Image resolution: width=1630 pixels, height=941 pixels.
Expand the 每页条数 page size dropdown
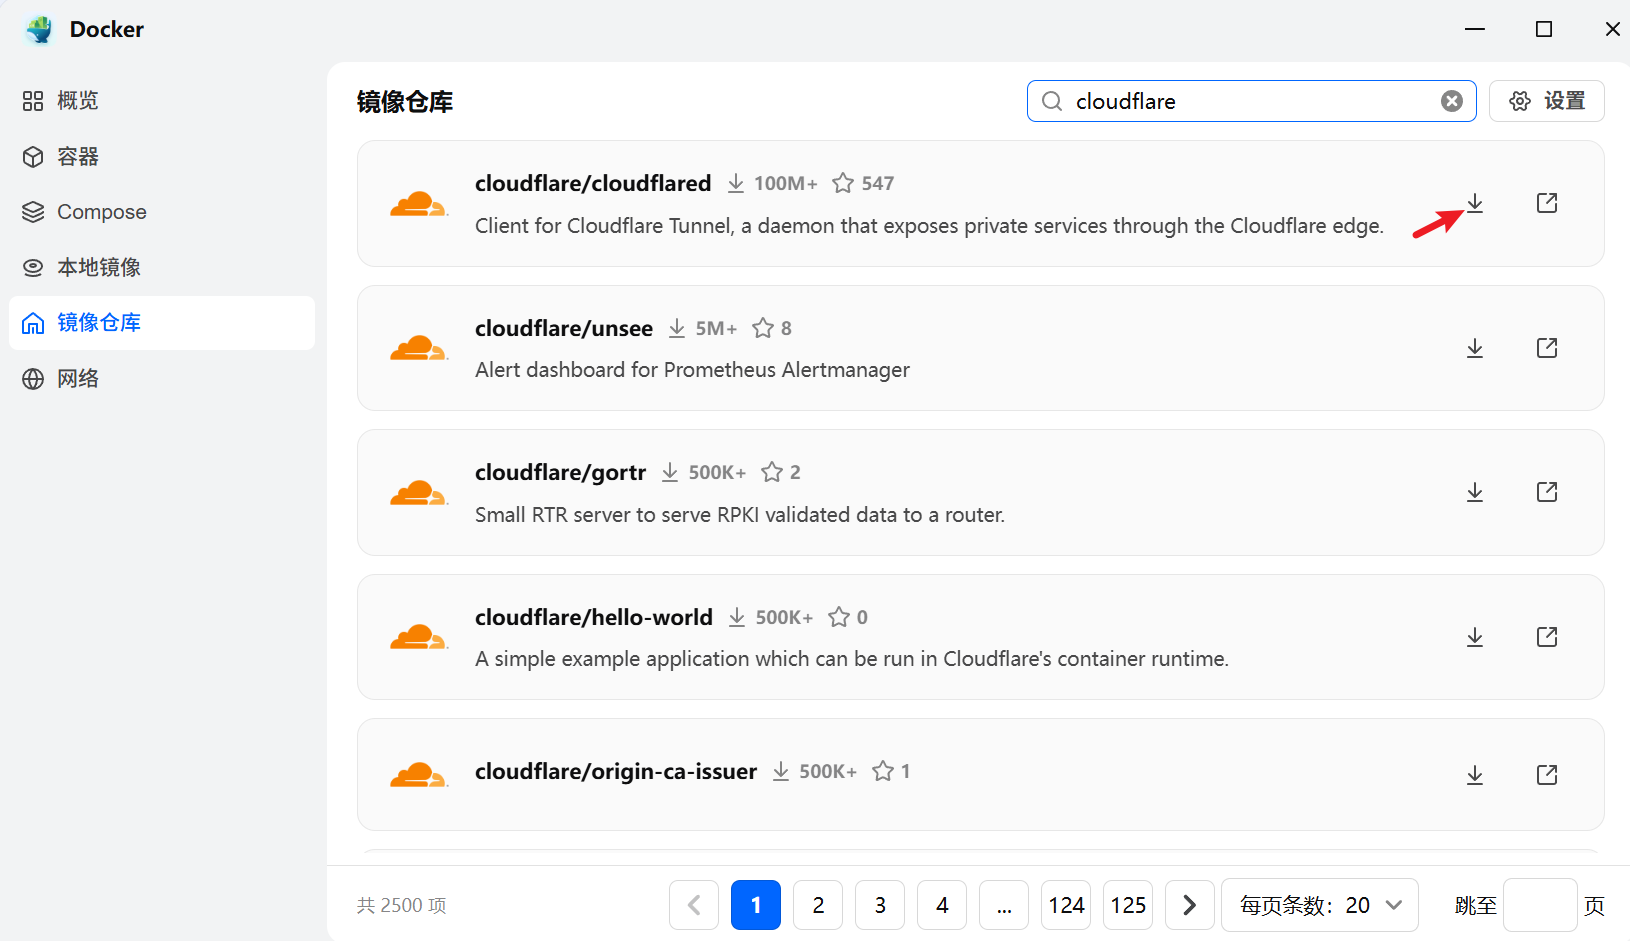coord(1320,905)
